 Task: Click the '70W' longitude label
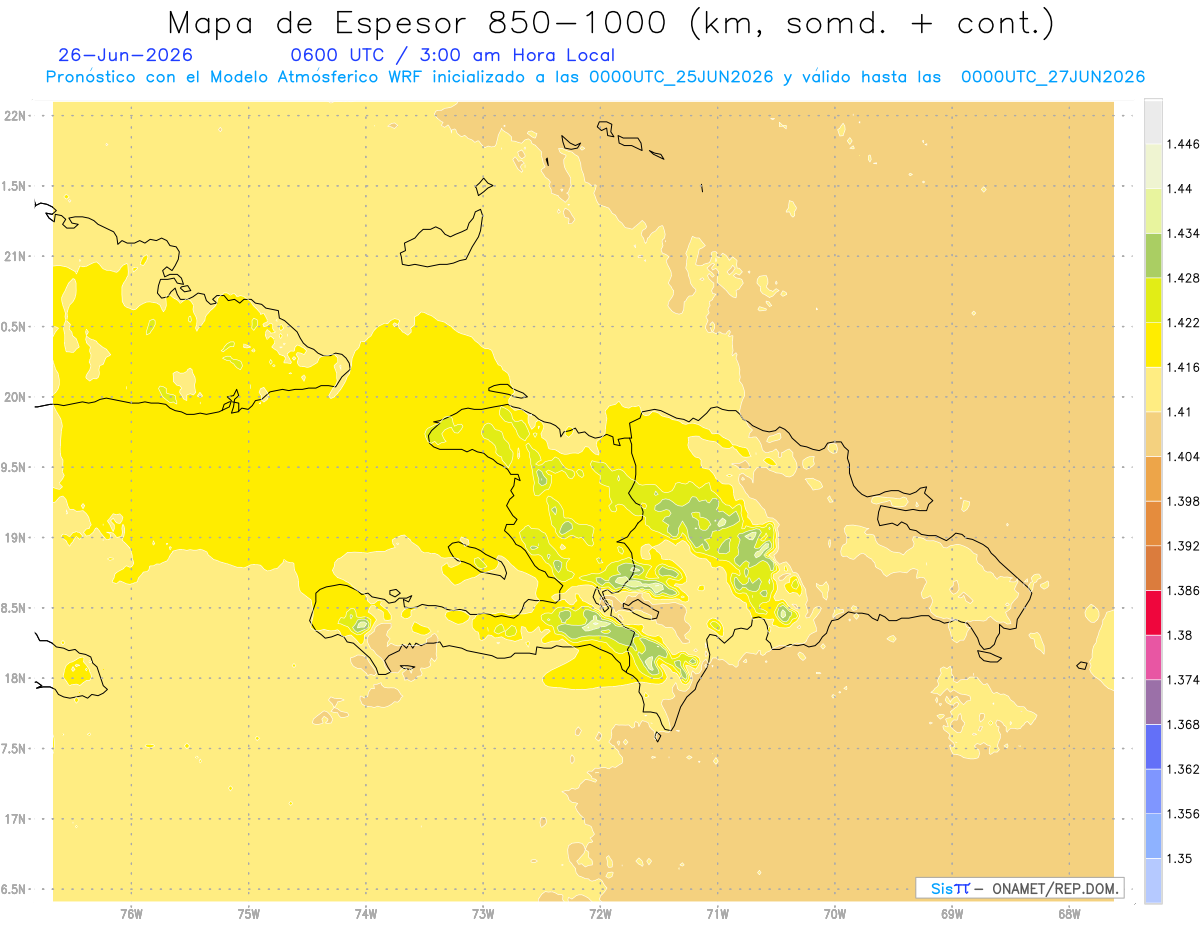(x=835, y=914)
